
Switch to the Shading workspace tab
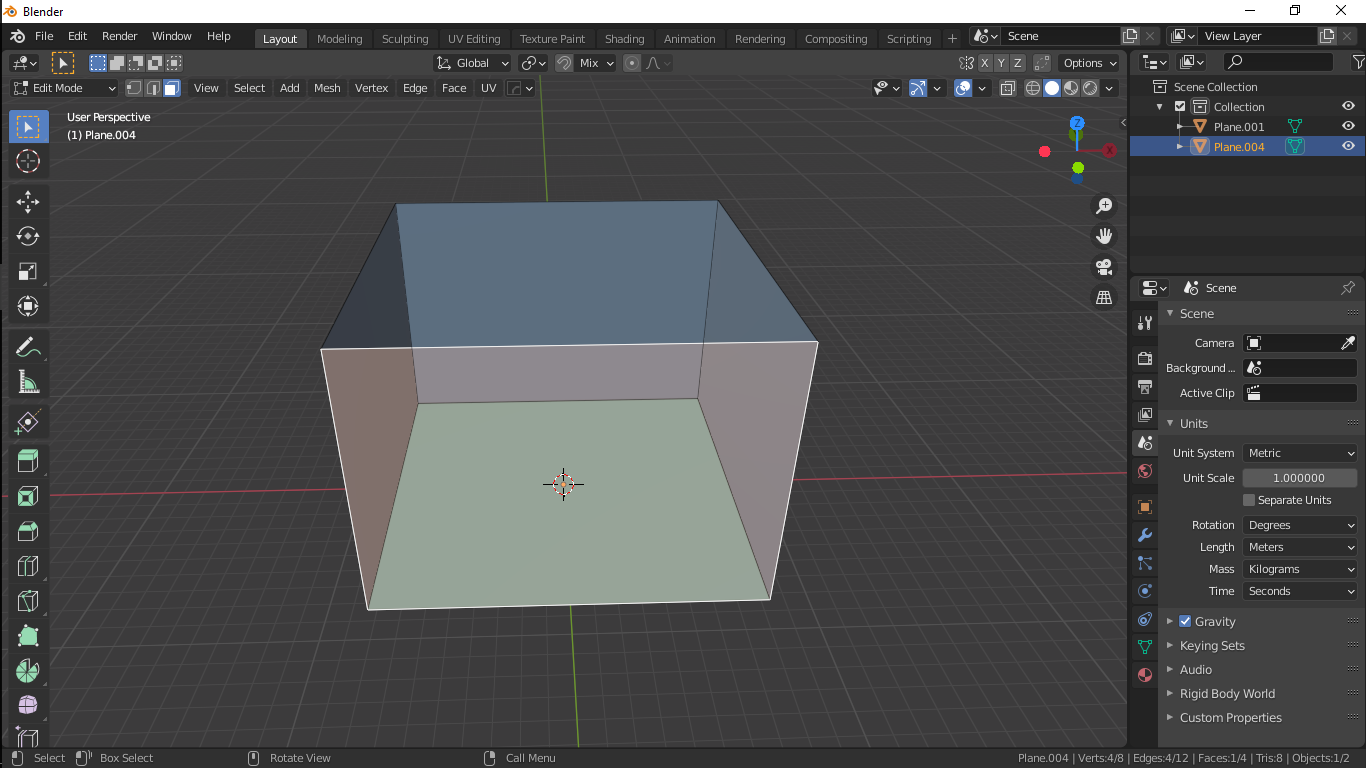click(625, 39)
